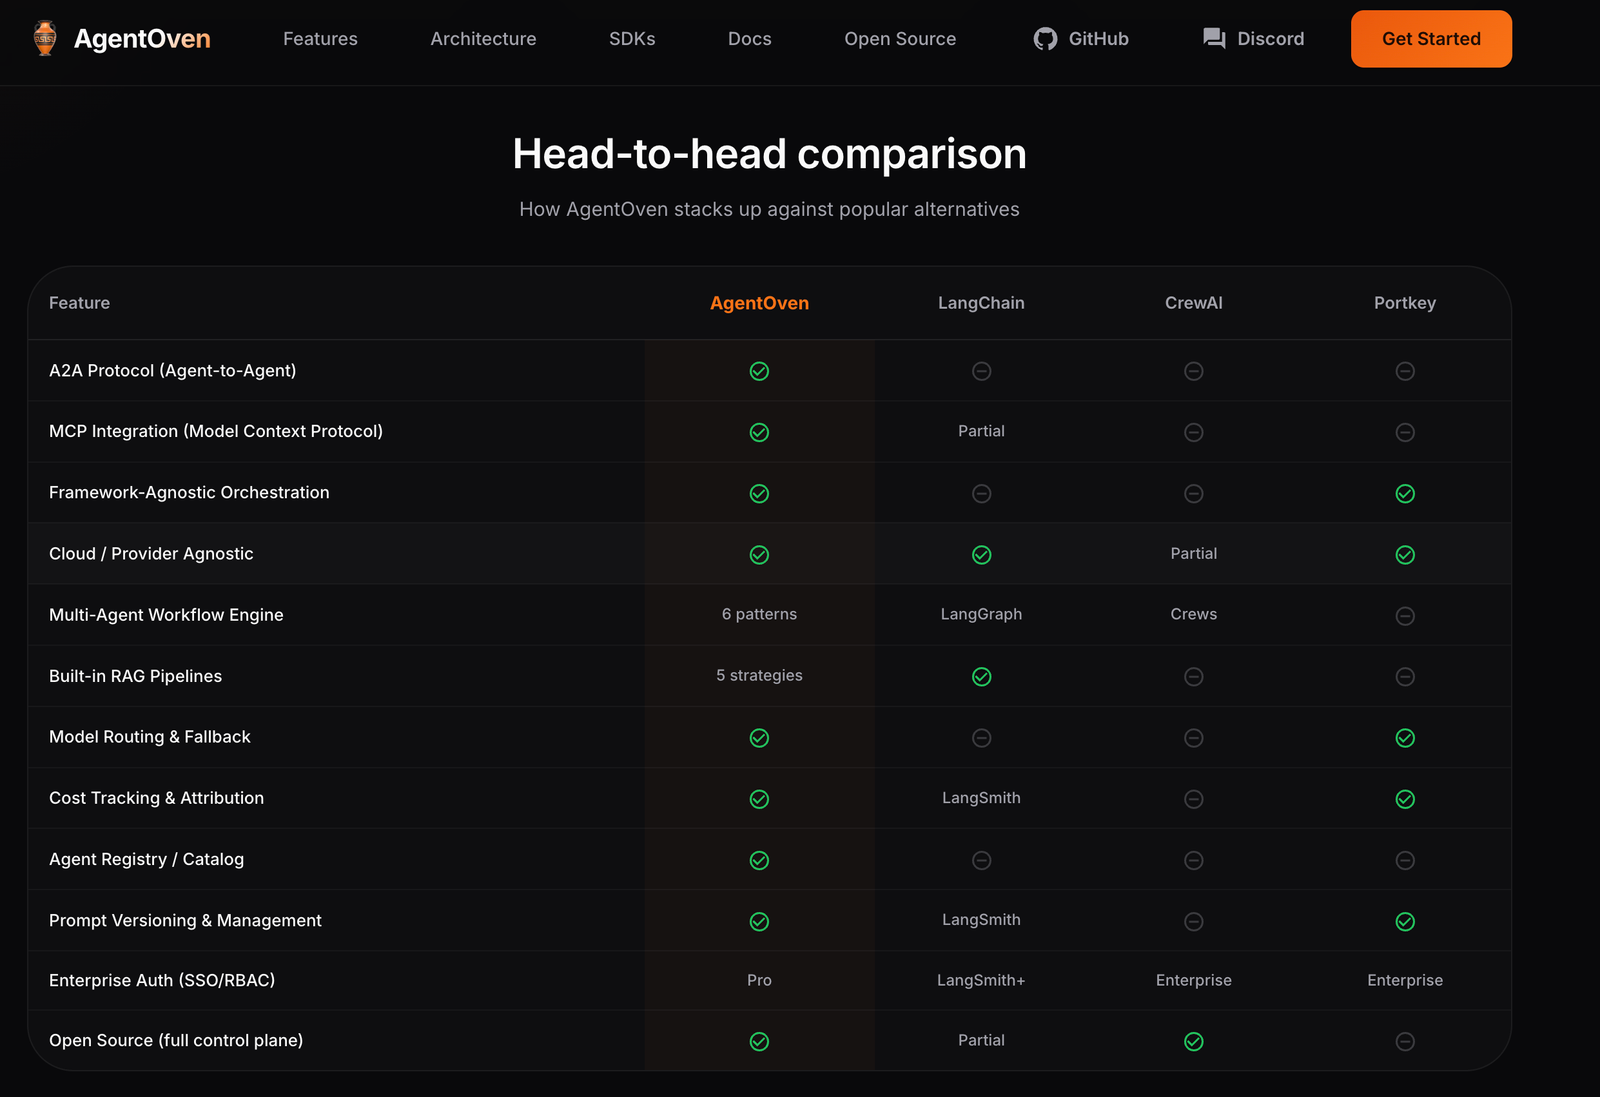
Task: Click CrewAI's green check for Open Source row
Action: (x=1193, y=1042)
